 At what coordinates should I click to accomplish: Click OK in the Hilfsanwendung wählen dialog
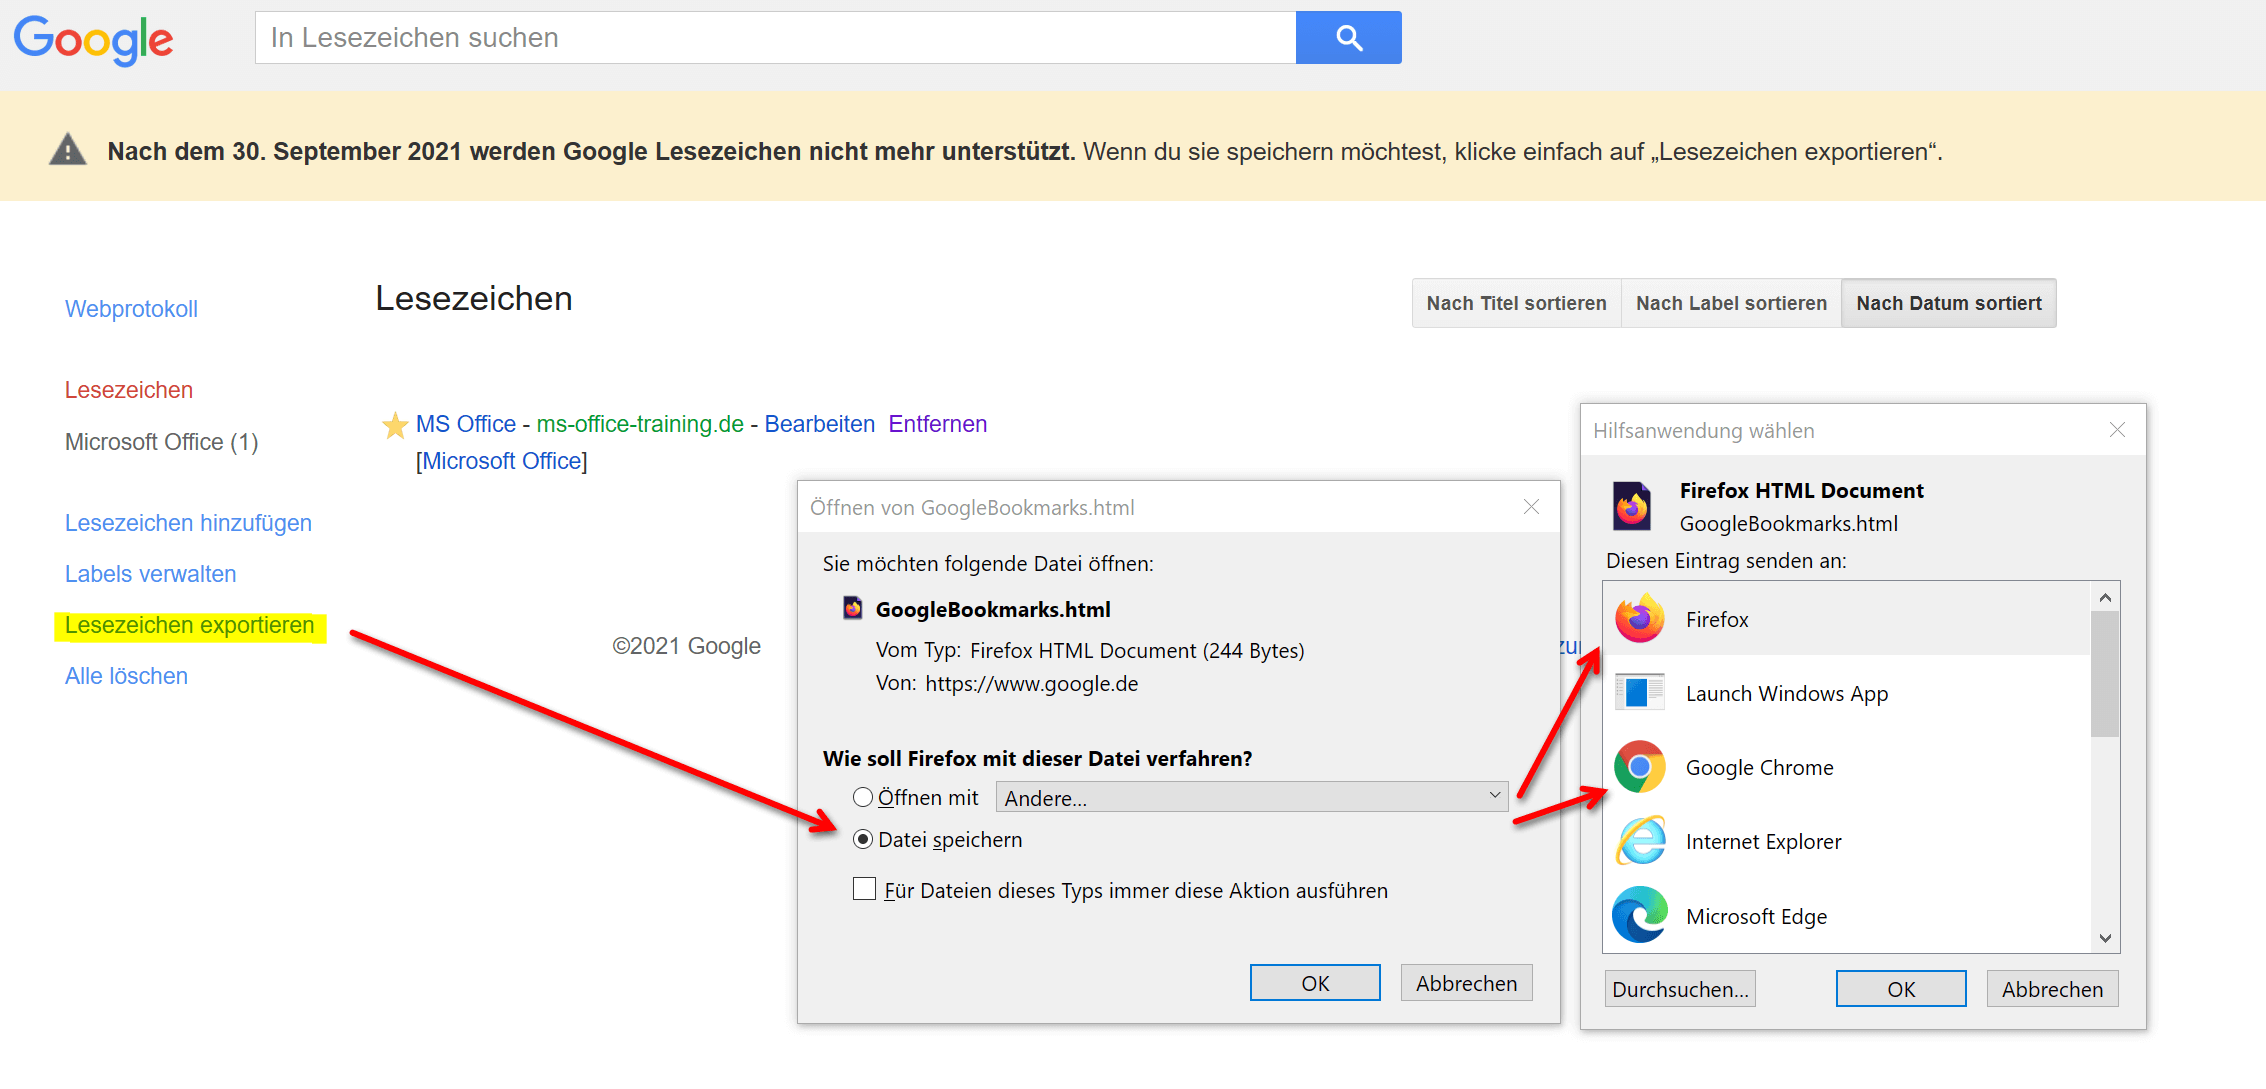pos(1901,989)
